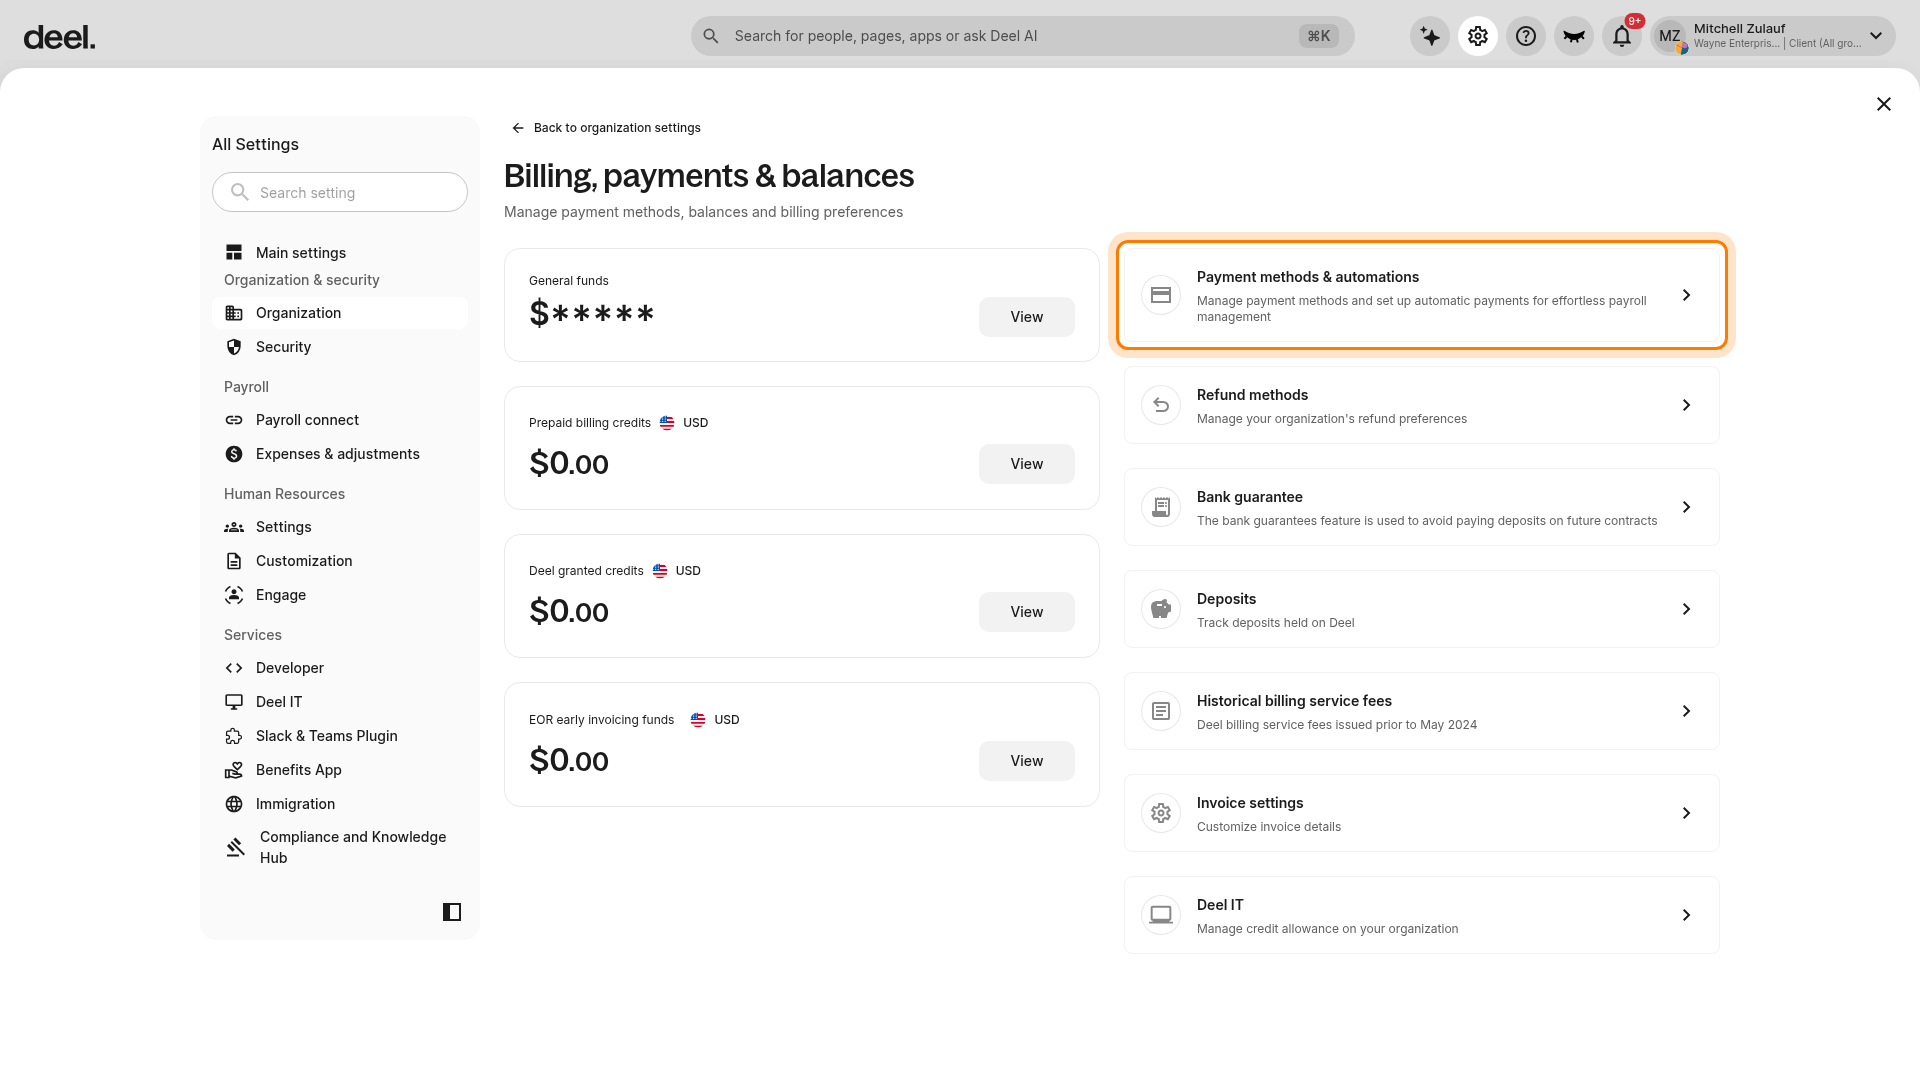1920x1080 pixels.
Task: Click the Deel granted credits USD flag
Action: (660, 571)
